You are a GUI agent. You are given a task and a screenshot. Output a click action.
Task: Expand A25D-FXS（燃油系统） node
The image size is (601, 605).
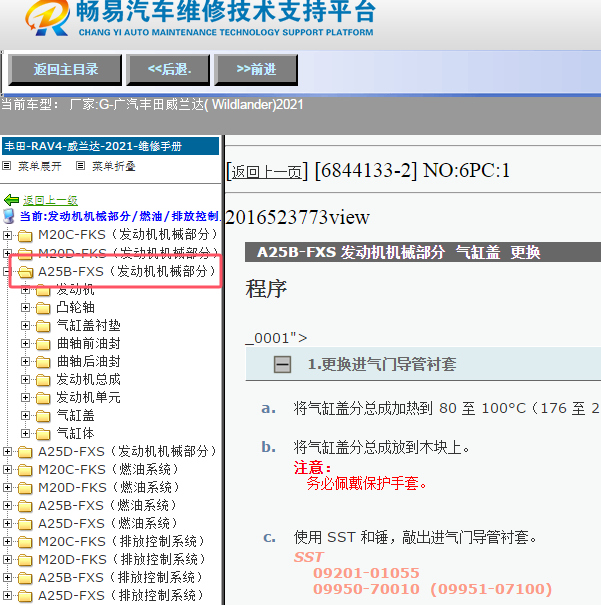coord(7,524)
